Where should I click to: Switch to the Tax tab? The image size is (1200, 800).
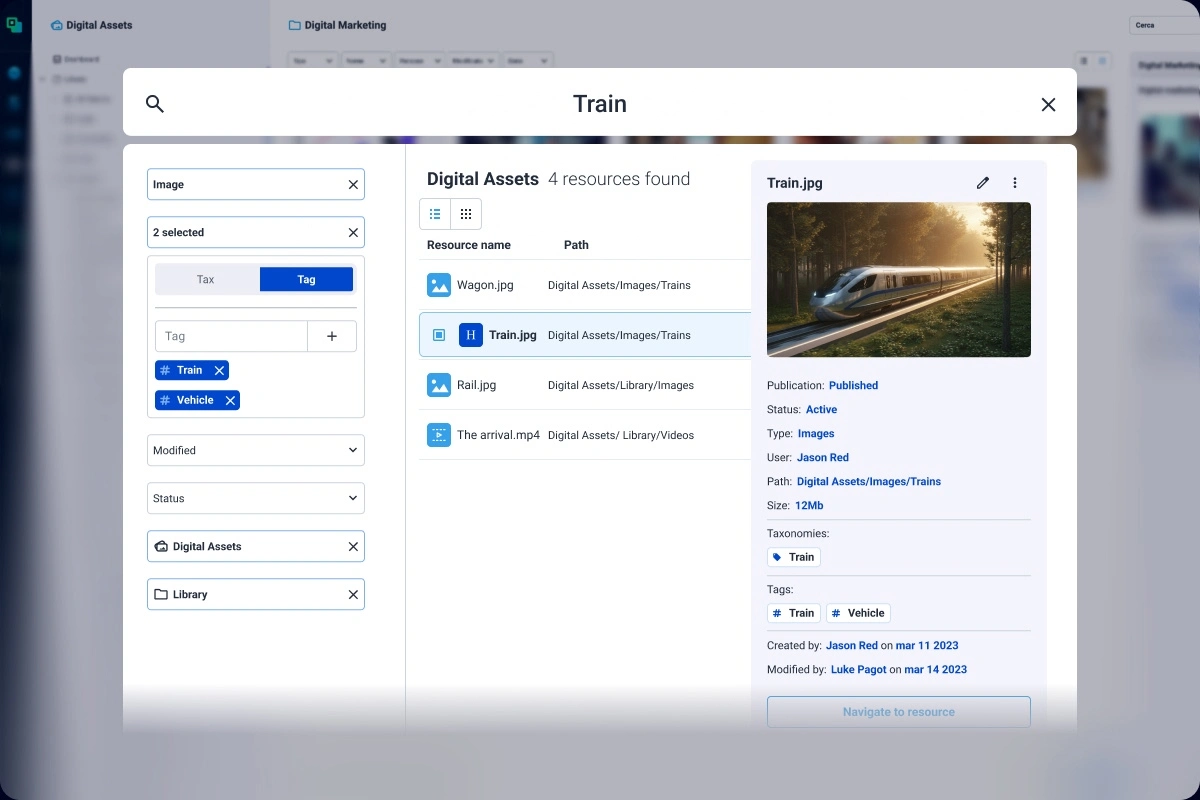[206, 280]
